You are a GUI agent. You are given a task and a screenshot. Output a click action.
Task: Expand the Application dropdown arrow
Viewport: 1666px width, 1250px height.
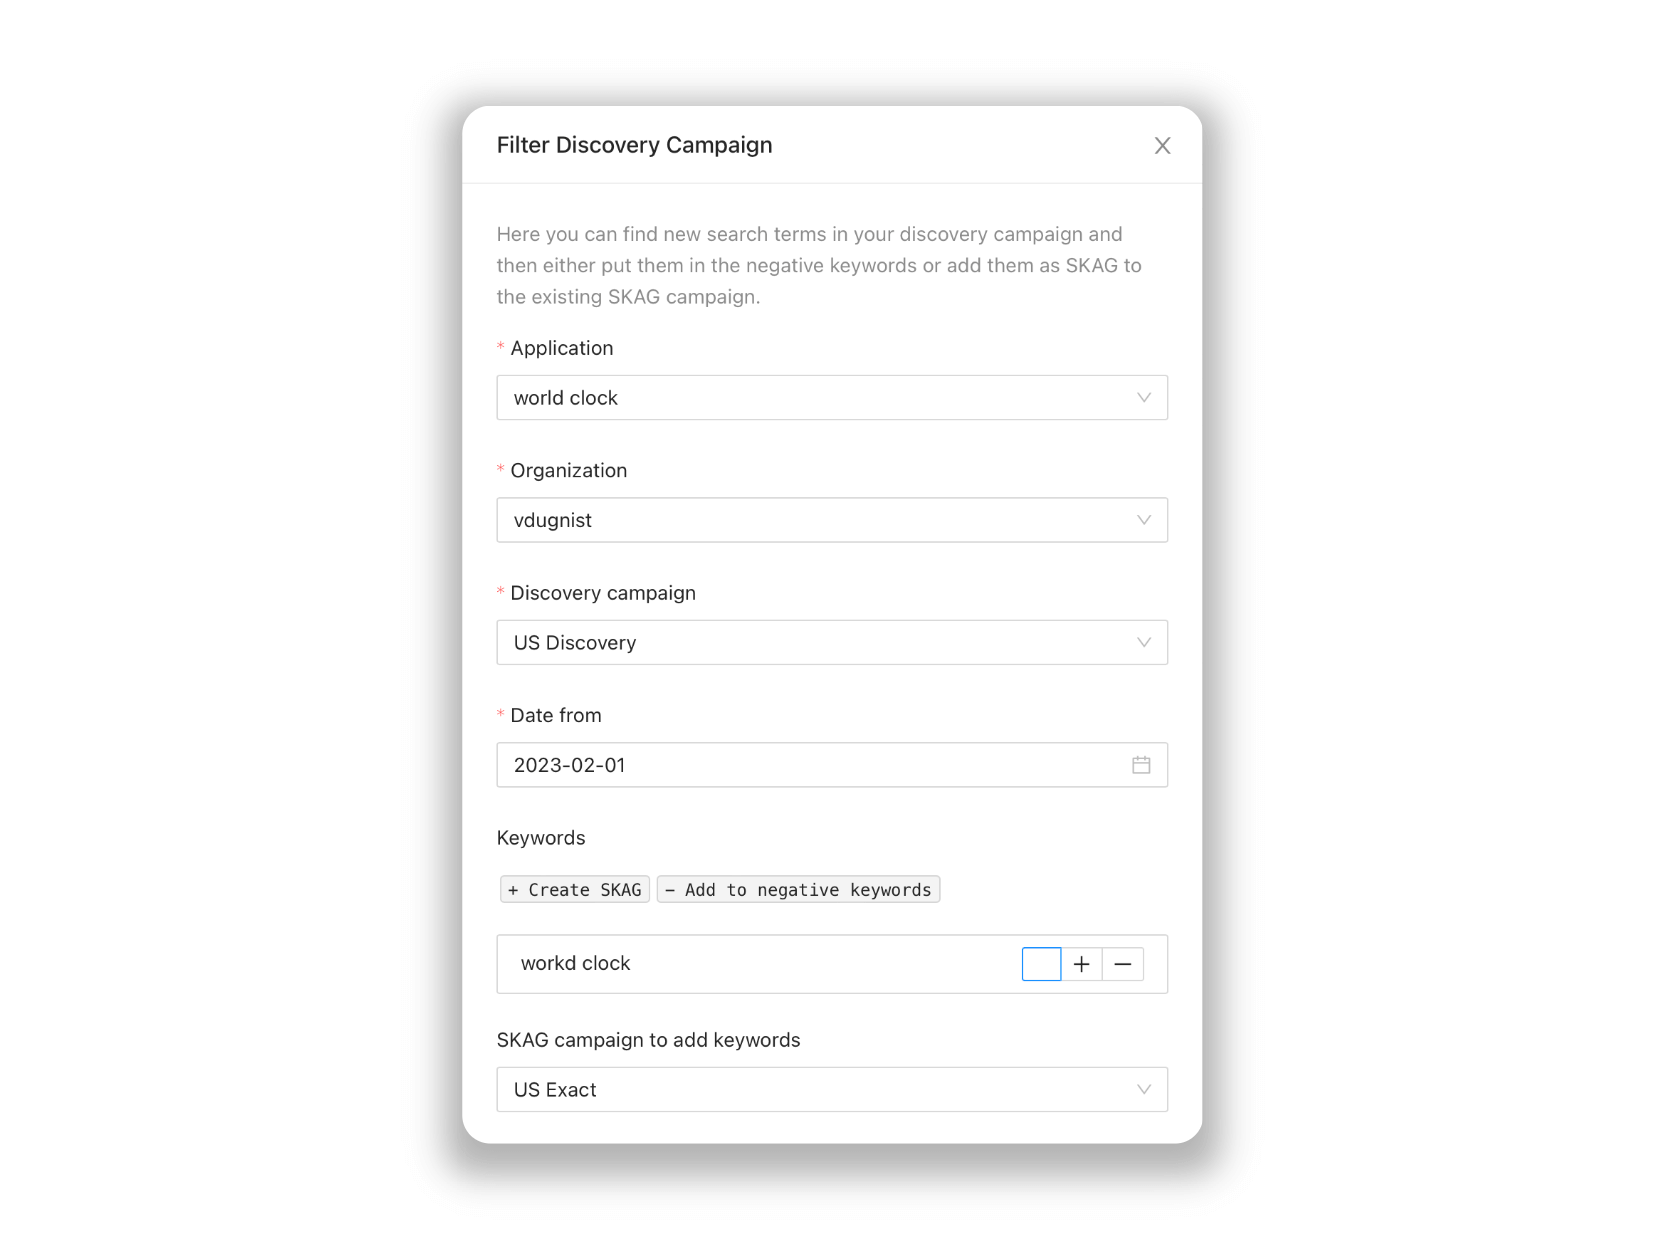coord(1144,398)
